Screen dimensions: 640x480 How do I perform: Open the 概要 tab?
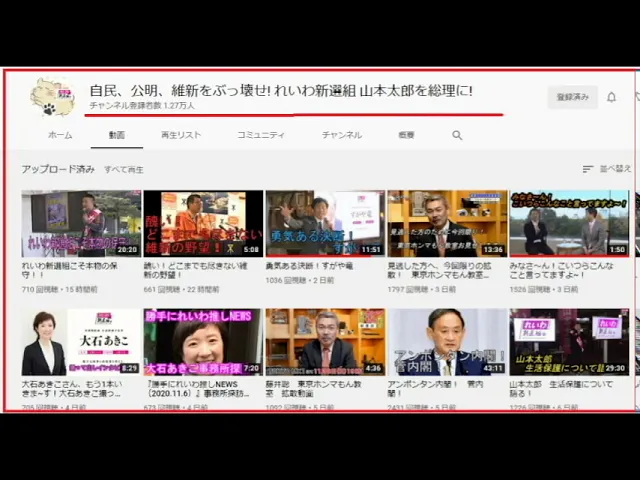(407, 135)
